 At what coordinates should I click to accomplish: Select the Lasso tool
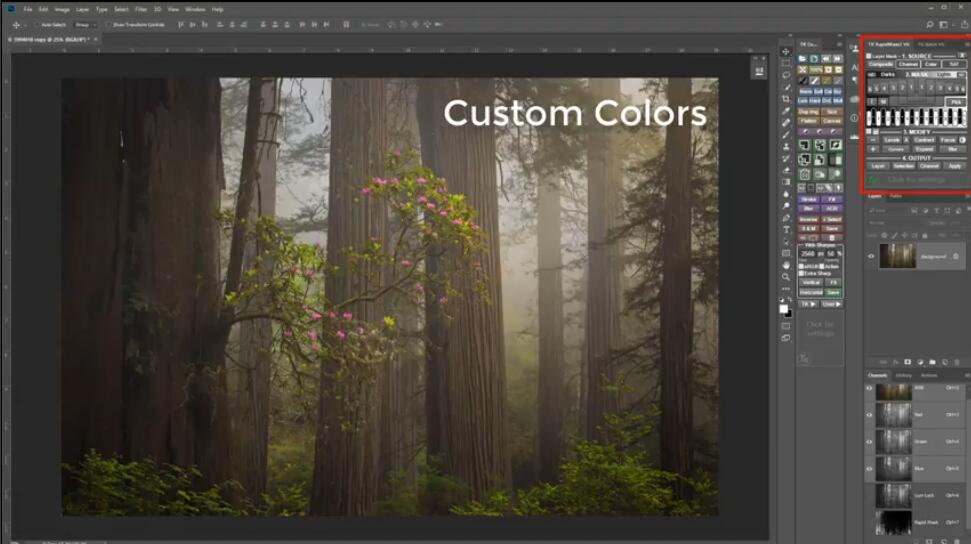786,75
